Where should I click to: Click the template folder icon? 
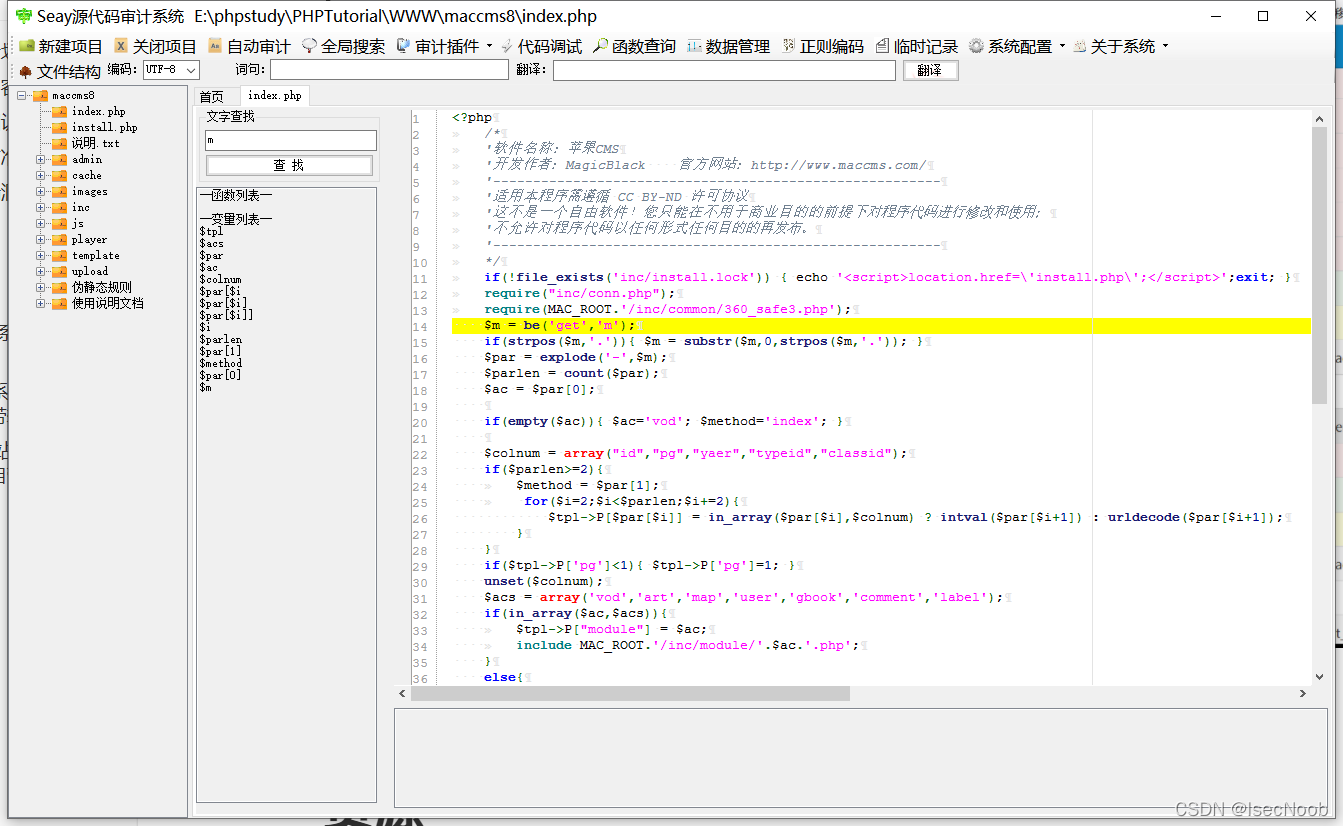click(60, 256)
